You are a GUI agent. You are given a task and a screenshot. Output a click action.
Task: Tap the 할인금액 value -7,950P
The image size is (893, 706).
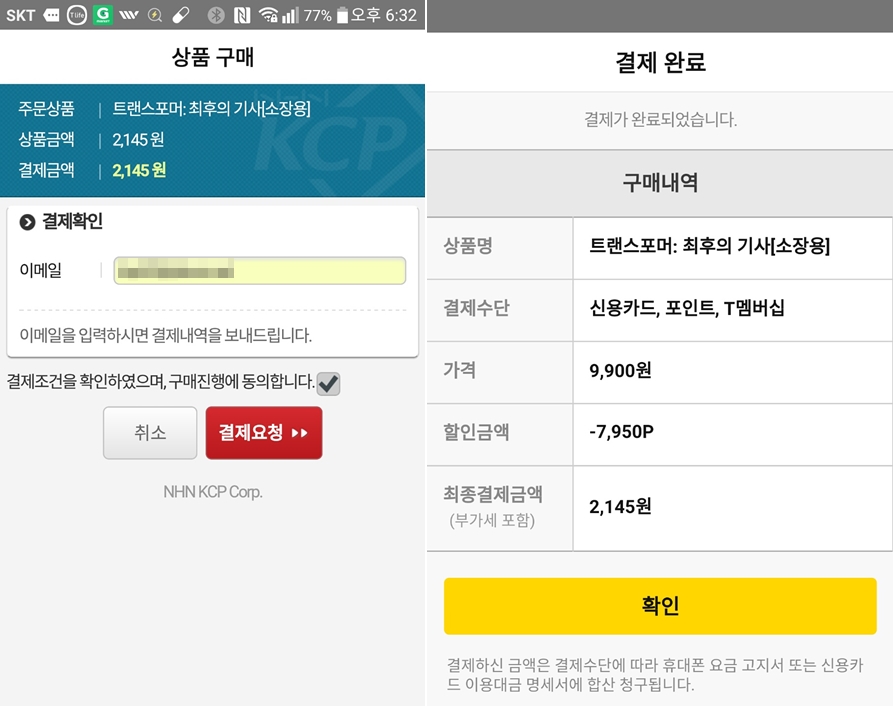[621, 432]
